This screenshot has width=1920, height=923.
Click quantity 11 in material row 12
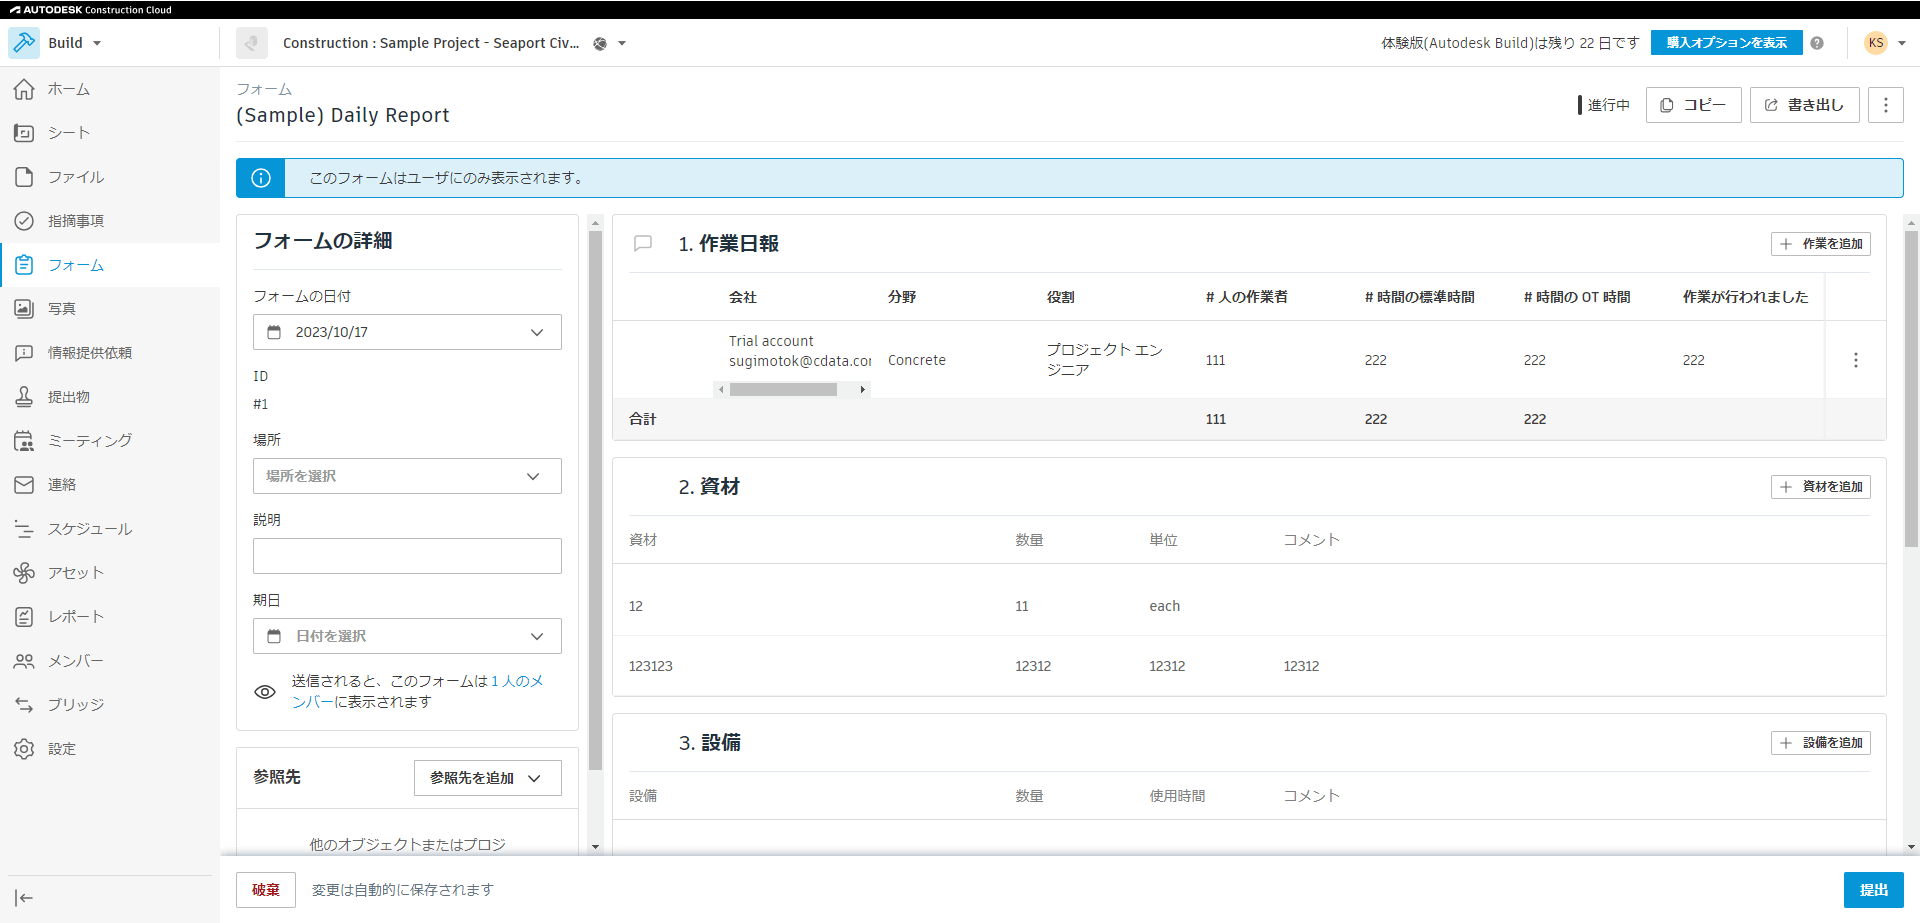1022,606
